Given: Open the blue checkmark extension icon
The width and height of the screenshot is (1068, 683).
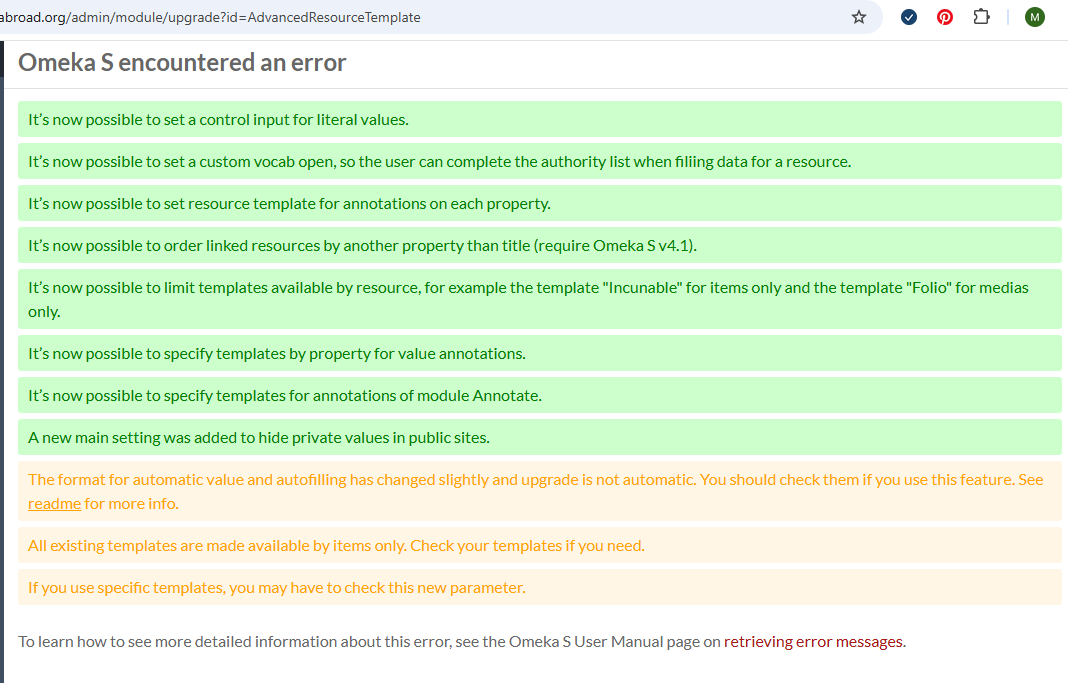Looking at the screenshot, I should pyautogui.click(x=909, y=17).
